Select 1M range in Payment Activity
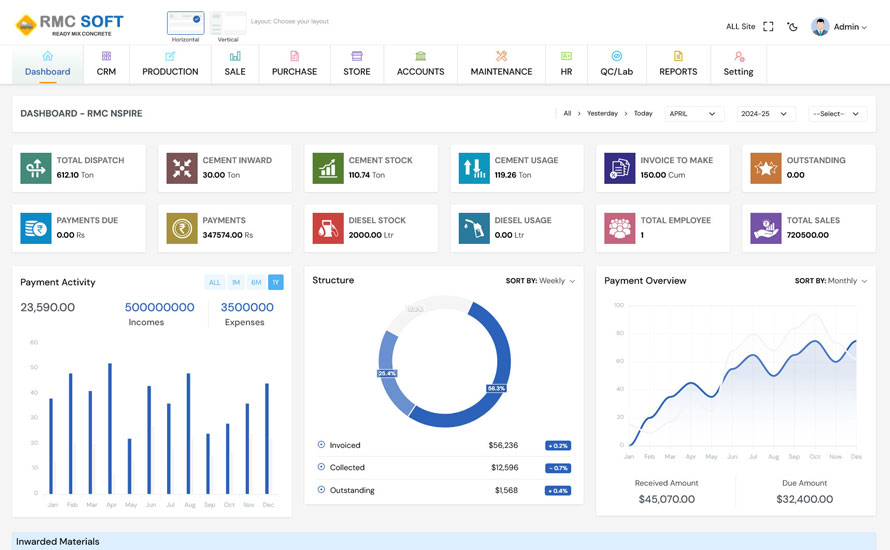The image size is (890, 550). pyautogui.click(x=236, y=282)
